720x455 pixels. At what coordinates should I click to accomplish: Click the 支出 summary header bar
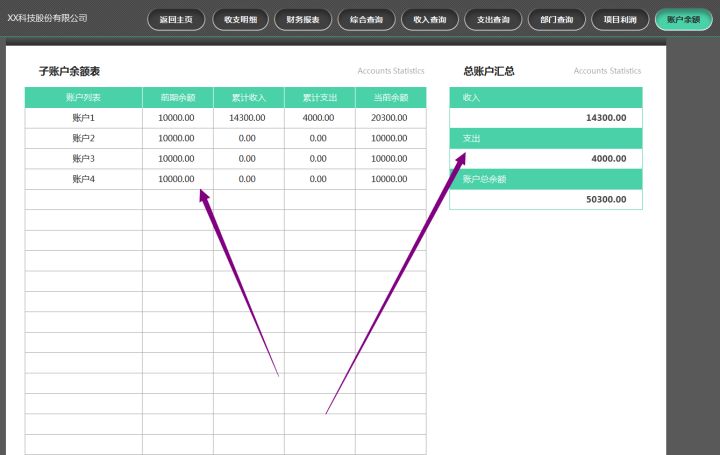(546, 138)
